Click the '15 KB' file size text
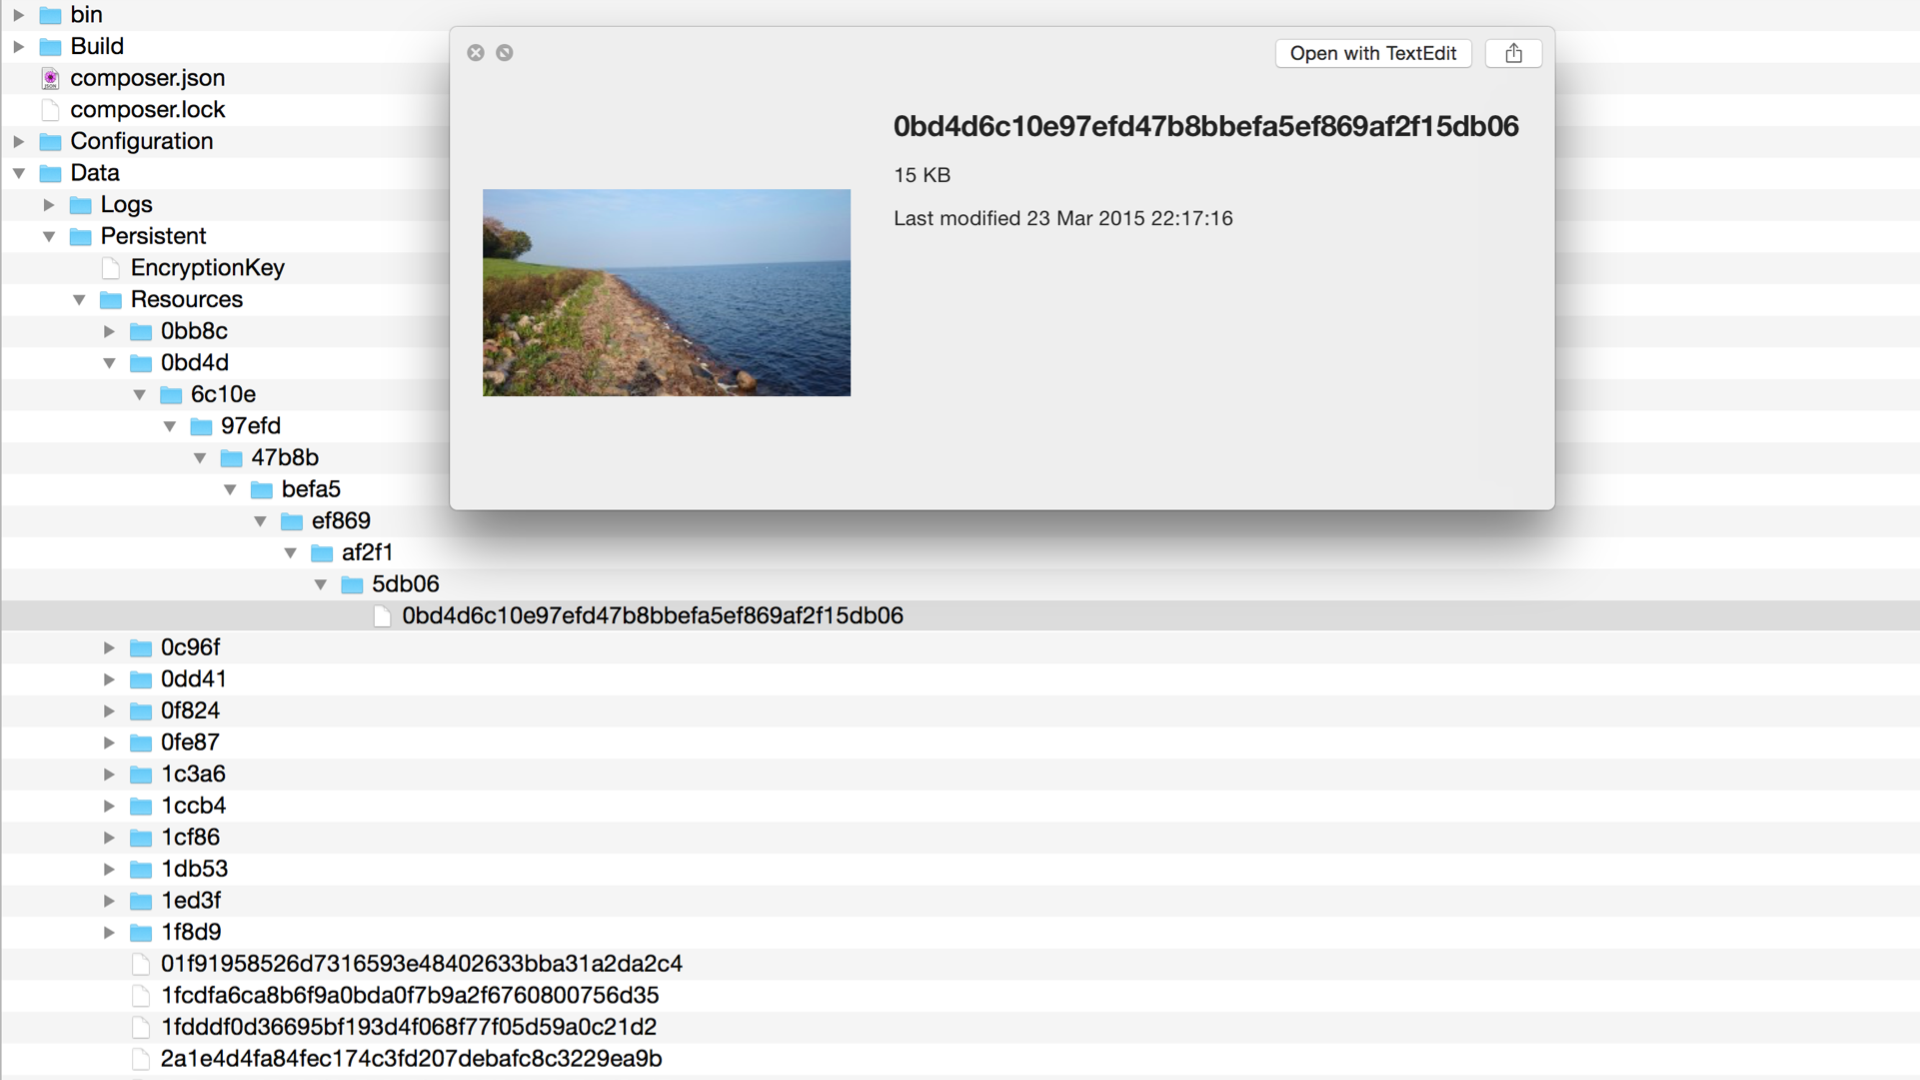The height and width of the screenshot is (1080, 1920). (x=922, y=175)
